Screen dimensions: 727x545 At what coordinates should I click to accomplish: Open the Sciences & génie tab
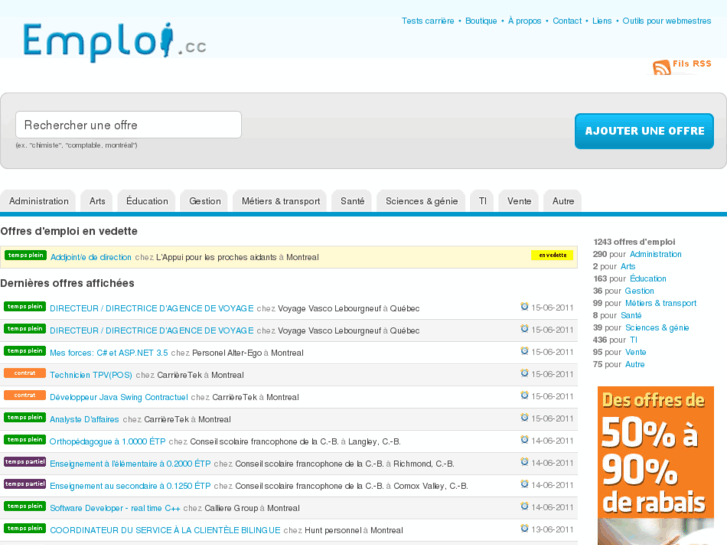point(421,201)
